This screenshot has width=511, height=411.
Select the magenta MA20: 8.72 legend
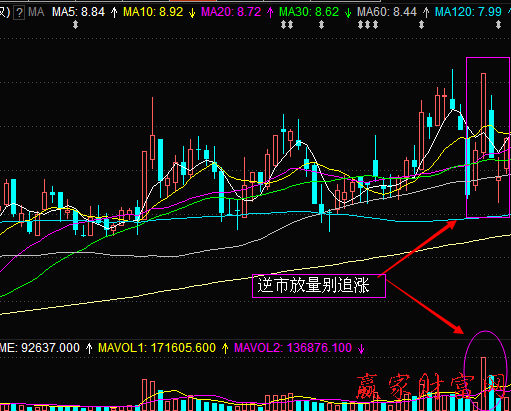(x=231, y=12)
